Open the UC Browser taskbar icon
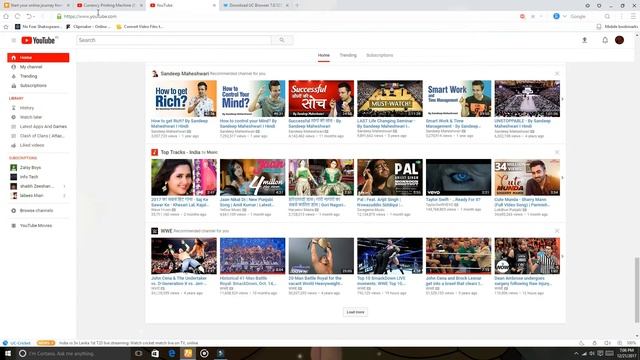The image size is (640, 360). (188, 353)
